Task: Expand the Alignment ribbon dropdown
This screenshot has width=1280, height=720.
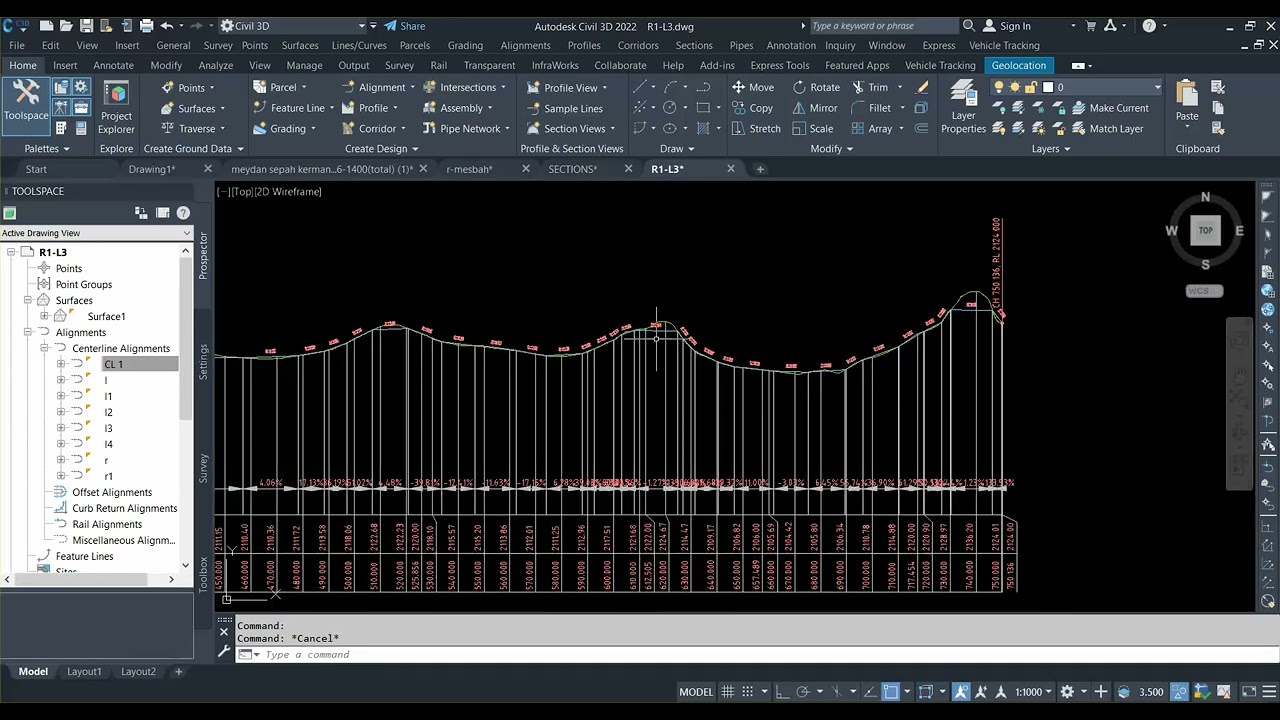Action: [412, 88]
